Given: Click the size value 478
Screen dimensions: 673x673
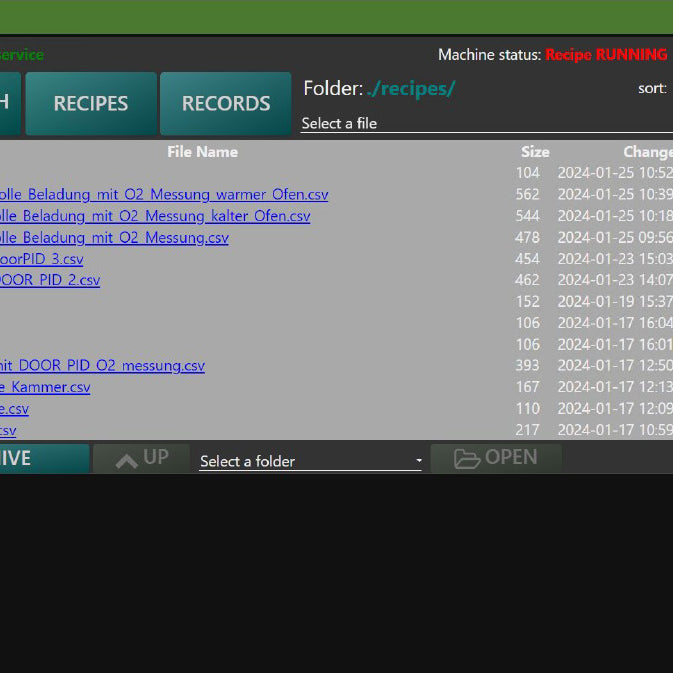Looking at the screenshot, I should point(527,237).
